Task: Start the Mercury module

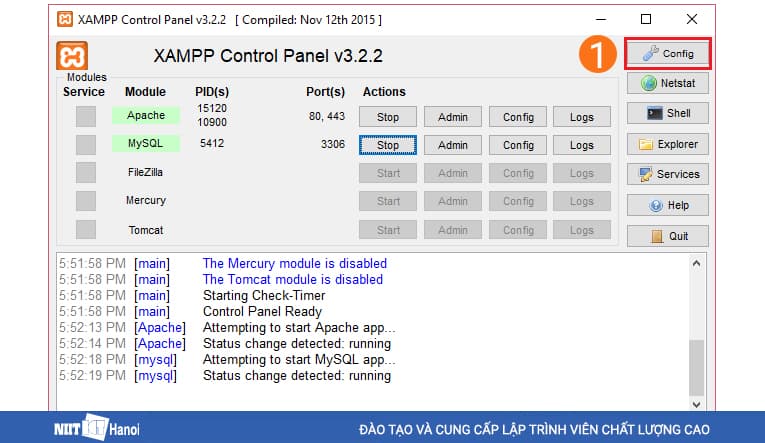Action: tap(388, 201)
